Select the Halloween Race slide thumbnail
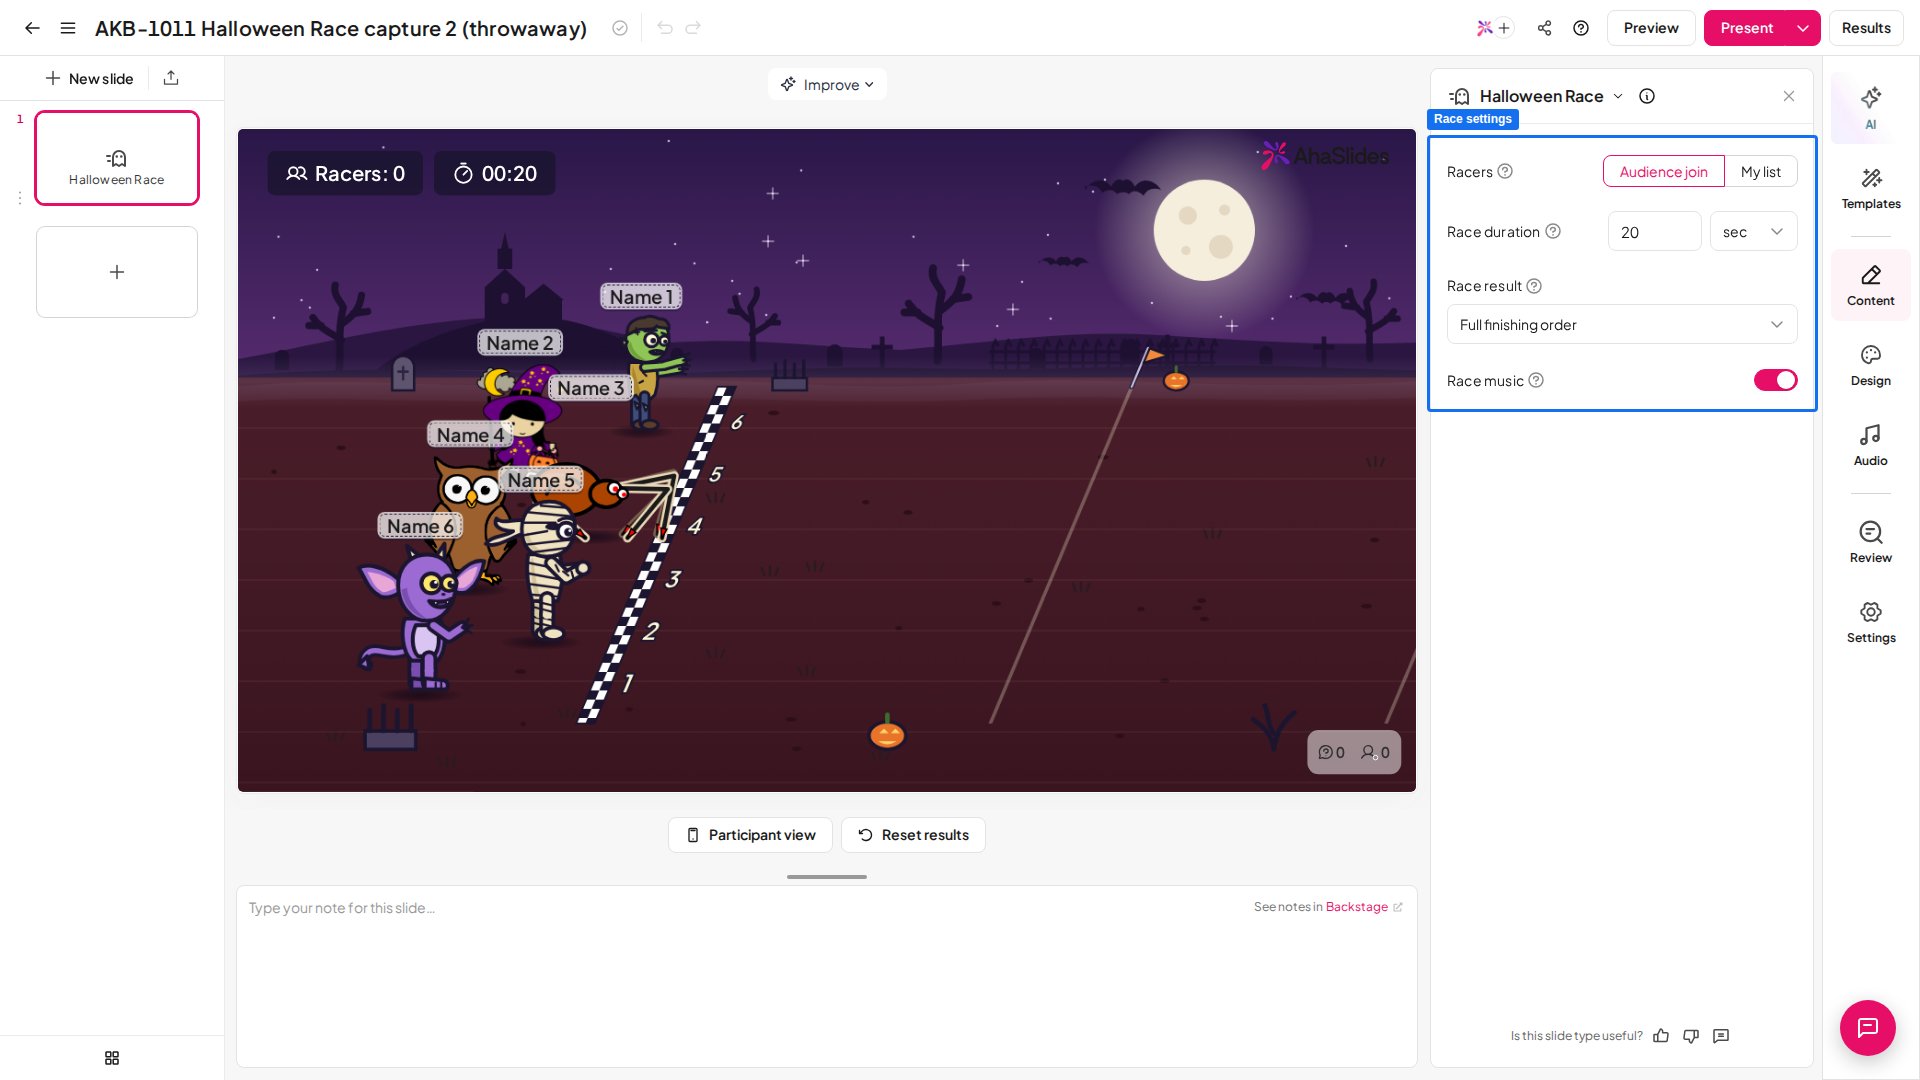Image resolution: width=1920 pixels, height=1080 pixels. click(x=117, y=158)
